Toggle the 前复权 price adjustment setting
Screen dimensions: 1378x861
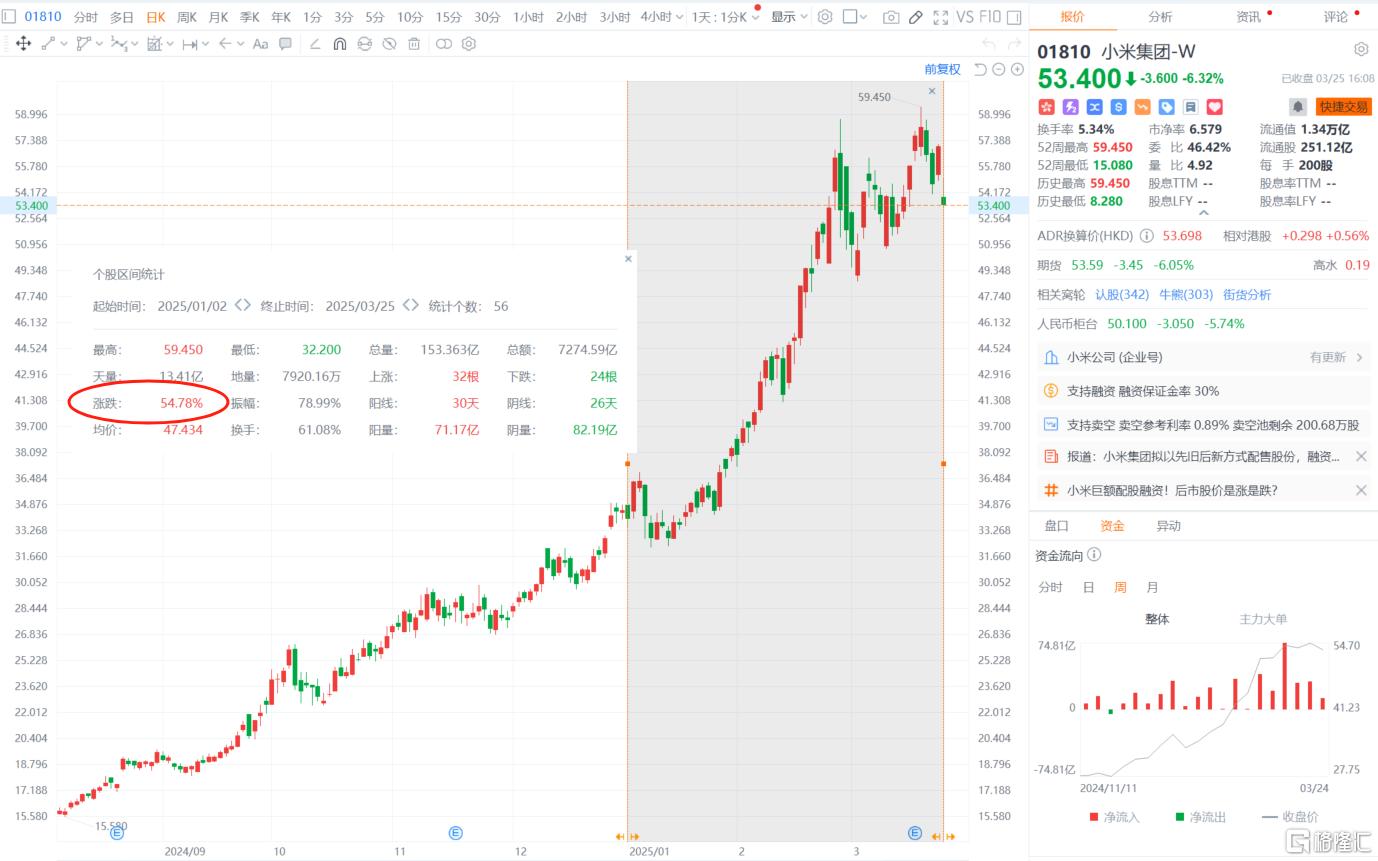942,69
